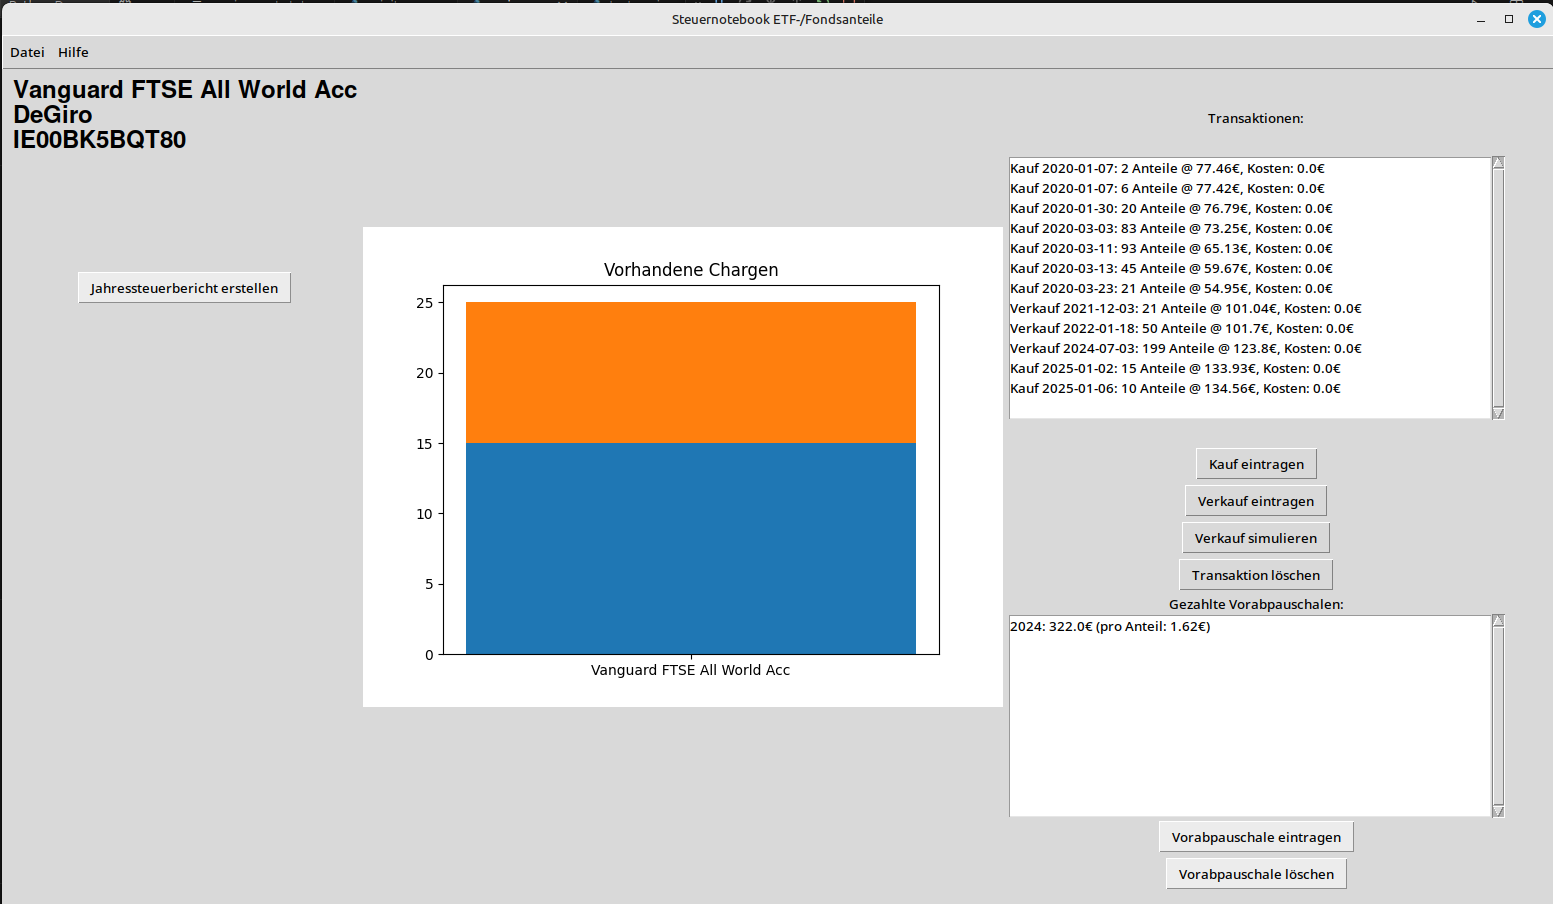Click the blue segment of the bar chart
This screenshot has height=904, width=1553.
coord(691,548)
